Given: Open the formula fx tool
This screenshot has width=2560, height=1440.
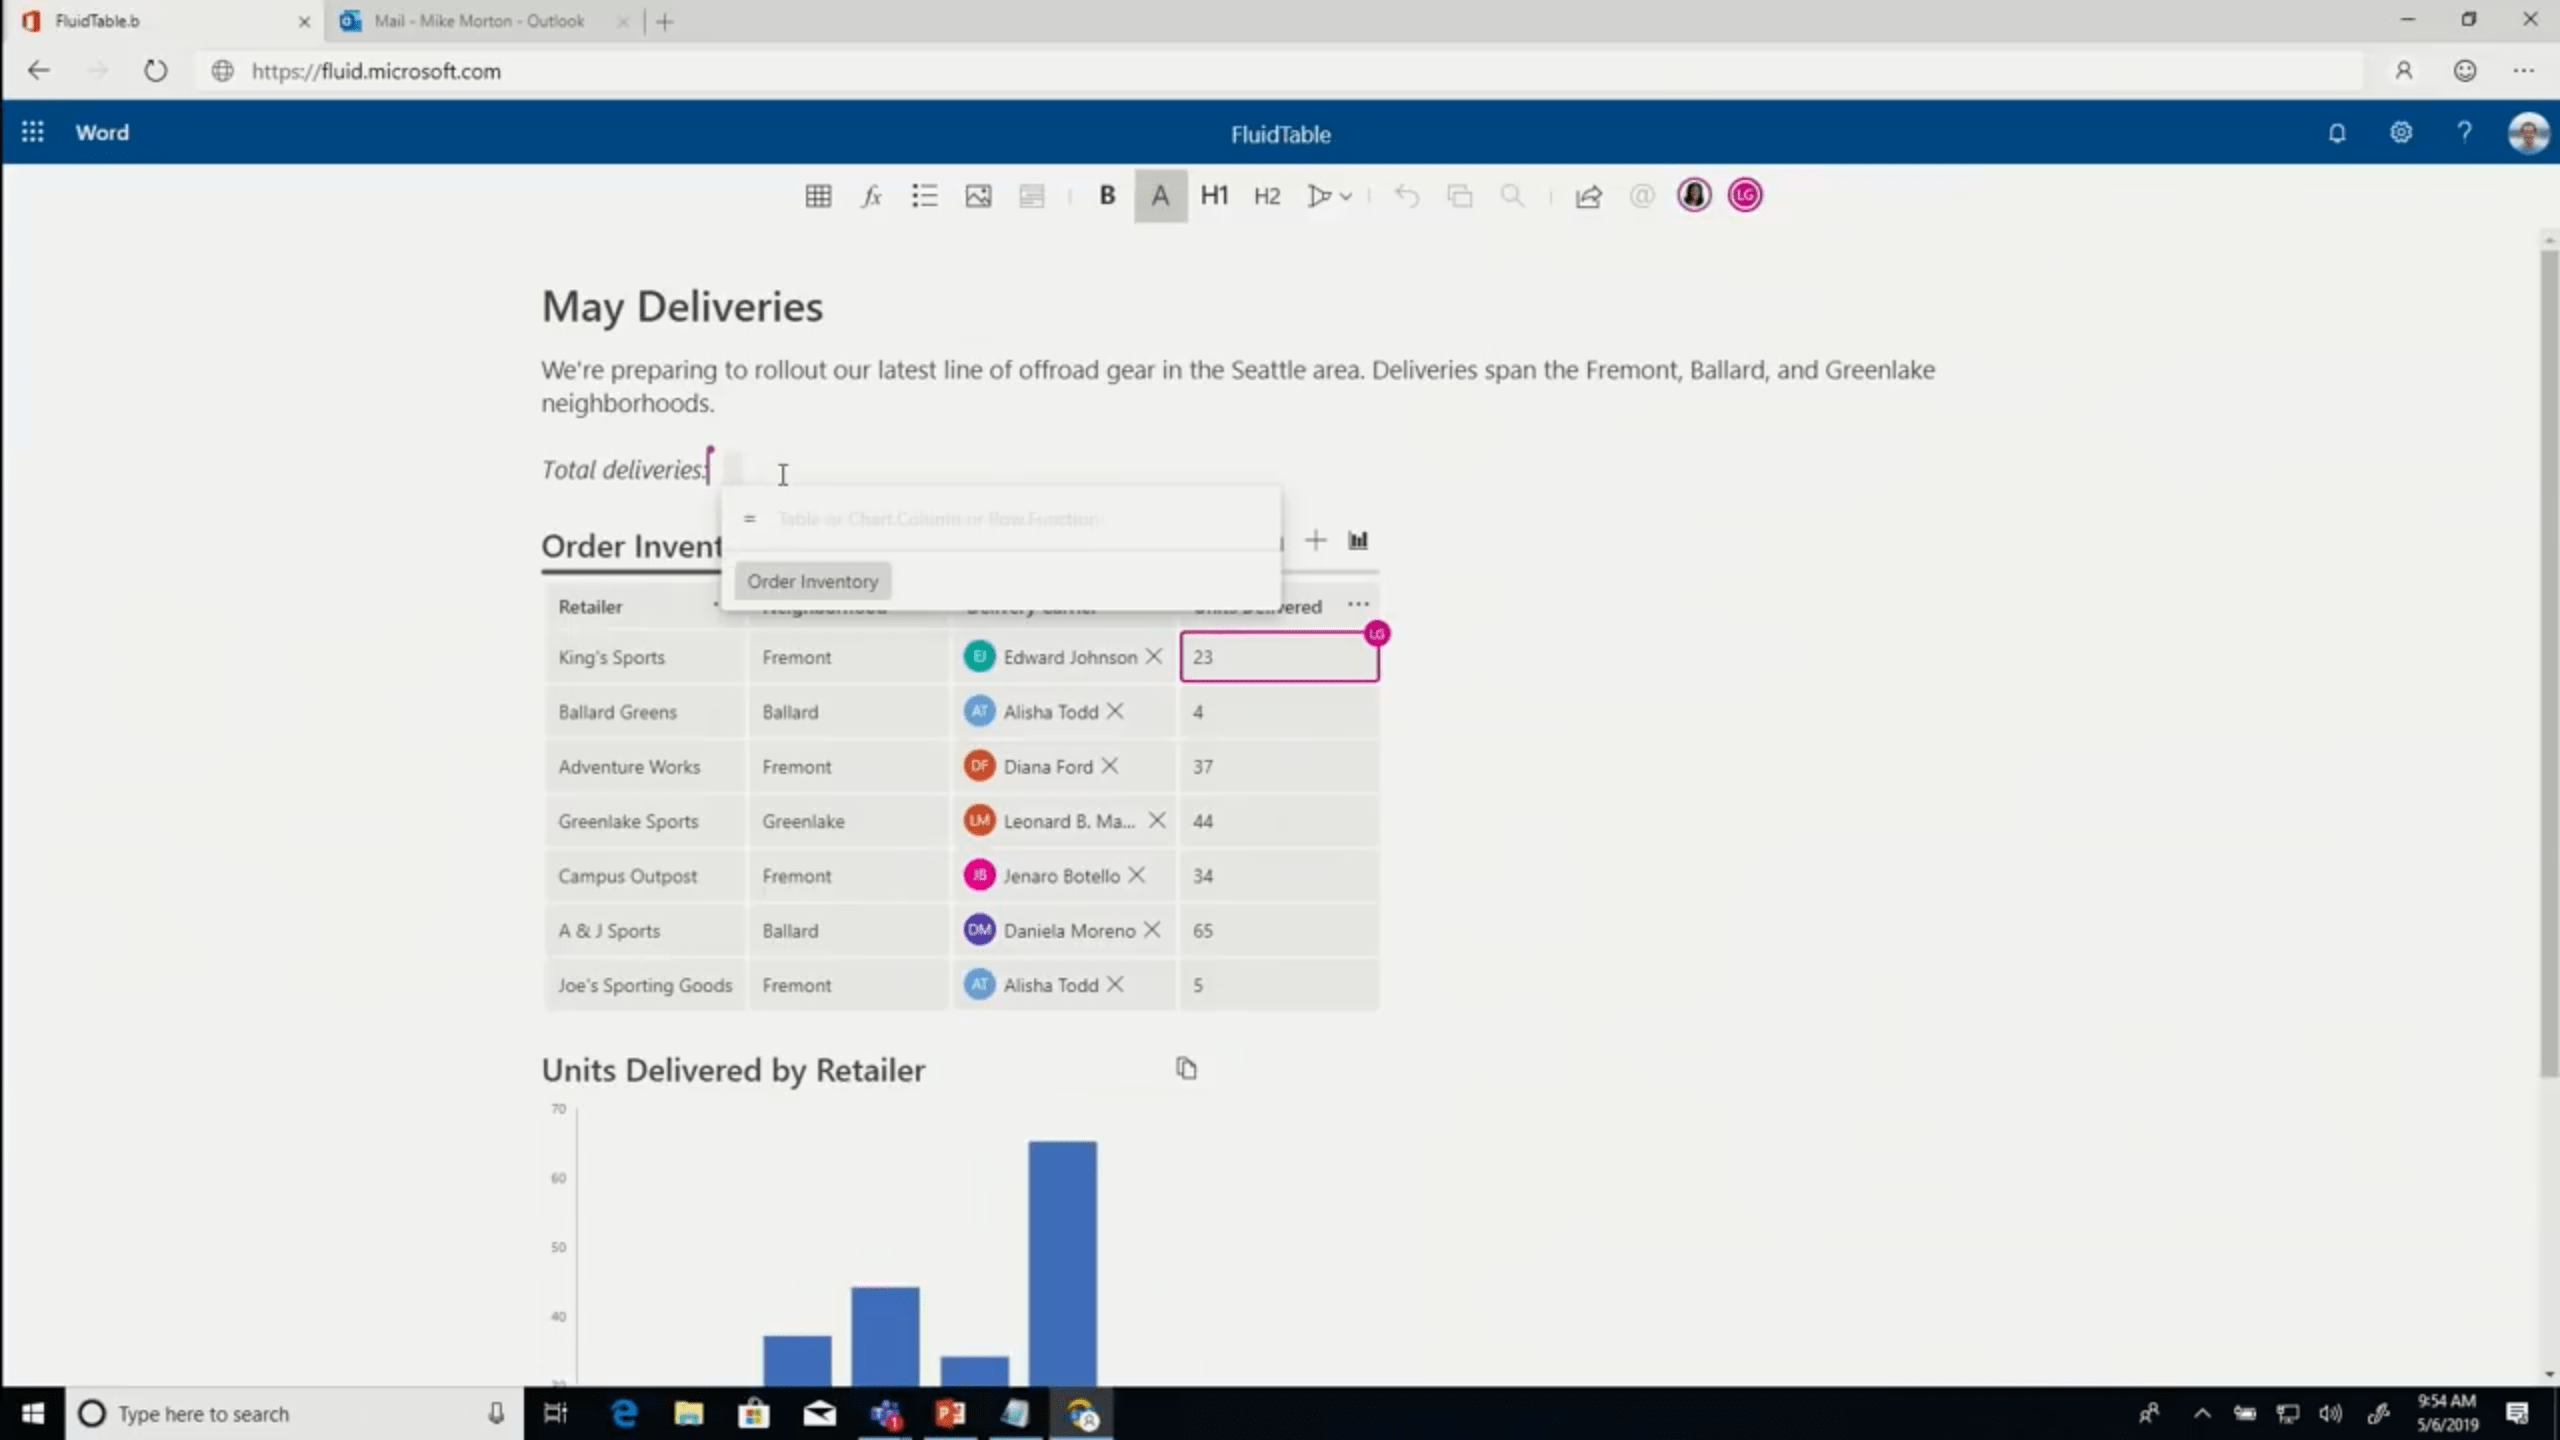Looking at the screenshot, I should 871,195.
